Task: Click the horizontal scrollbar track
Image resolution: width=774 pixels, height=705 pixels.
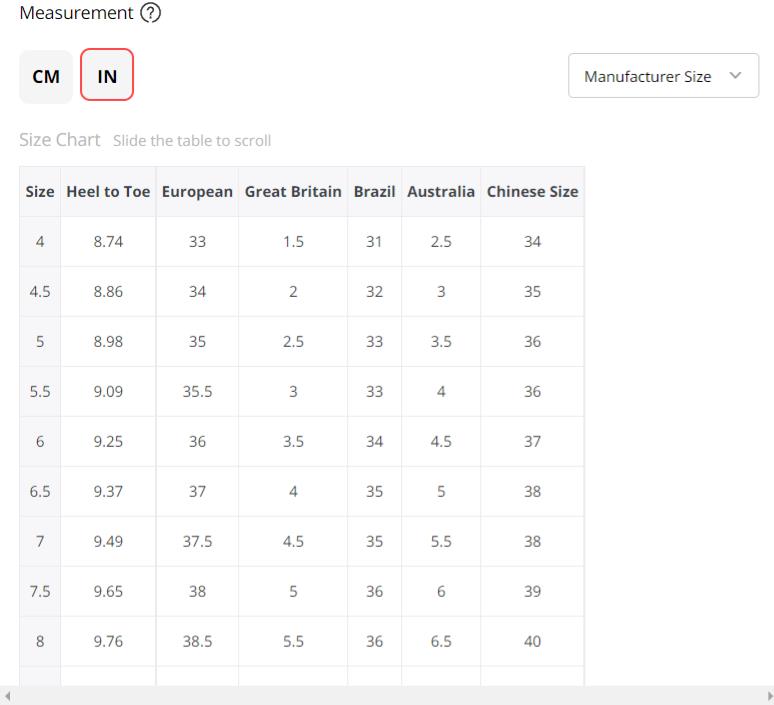Action: coord(387,696)
